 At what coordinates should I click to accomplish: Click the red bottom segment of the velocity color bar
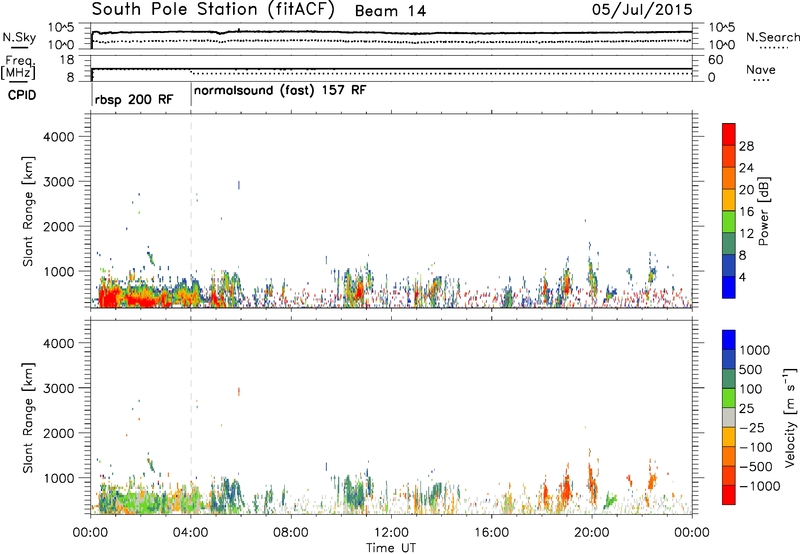[x=729, y=495]
